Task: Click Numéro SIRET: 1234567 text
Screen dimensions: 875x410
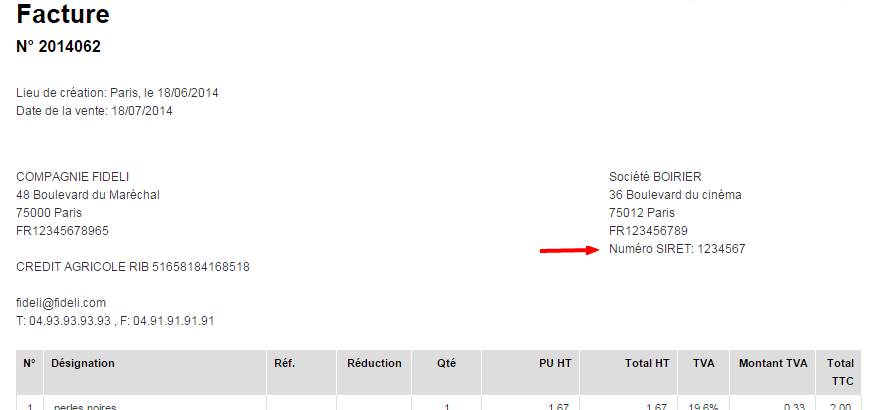Action: click(x=677, y=249)
